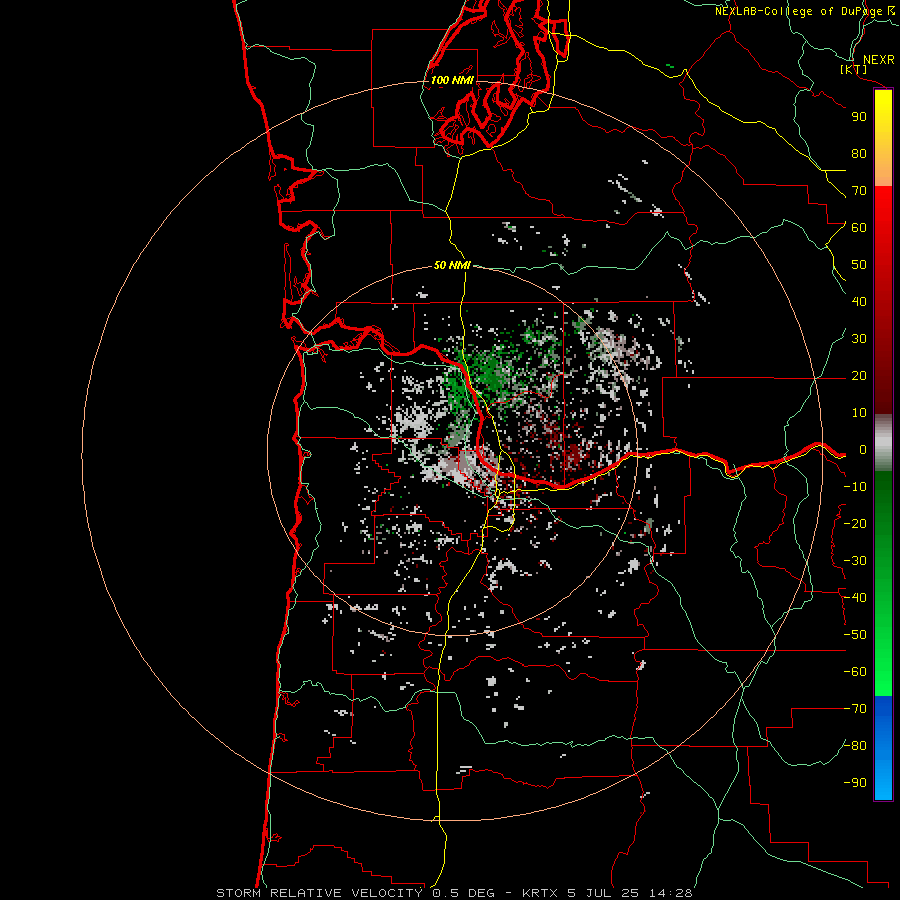Select the 60 value on velocity scale
The height and width of the screenshot is (900, 900).
pos(859,227)
